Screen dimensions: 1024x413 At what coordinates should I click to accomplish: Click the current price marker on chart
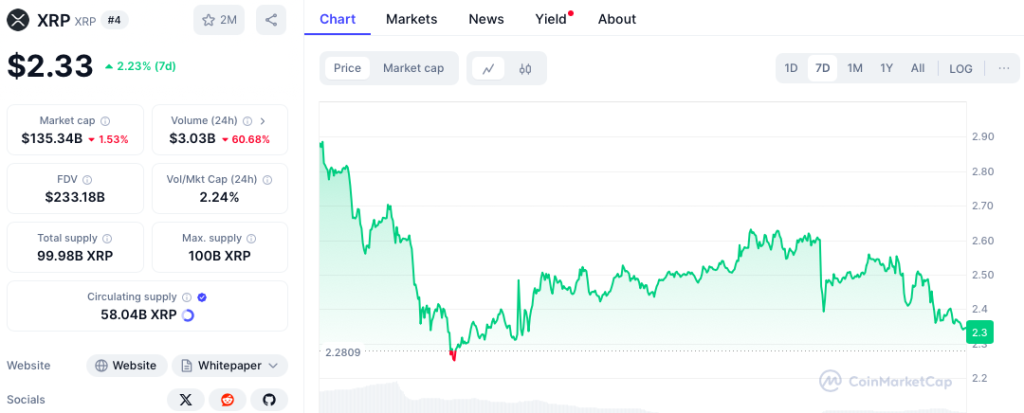click(x=979, y=332)
